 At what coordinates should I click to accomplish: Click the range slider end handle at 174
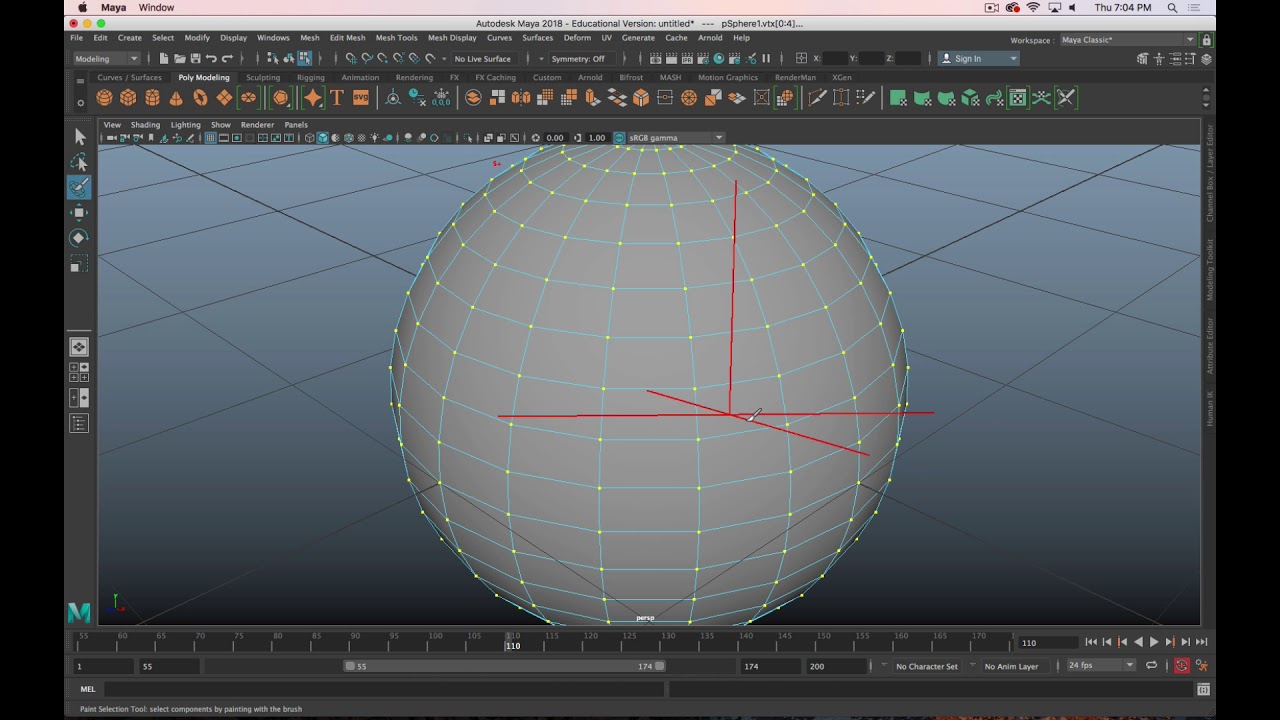659,666
